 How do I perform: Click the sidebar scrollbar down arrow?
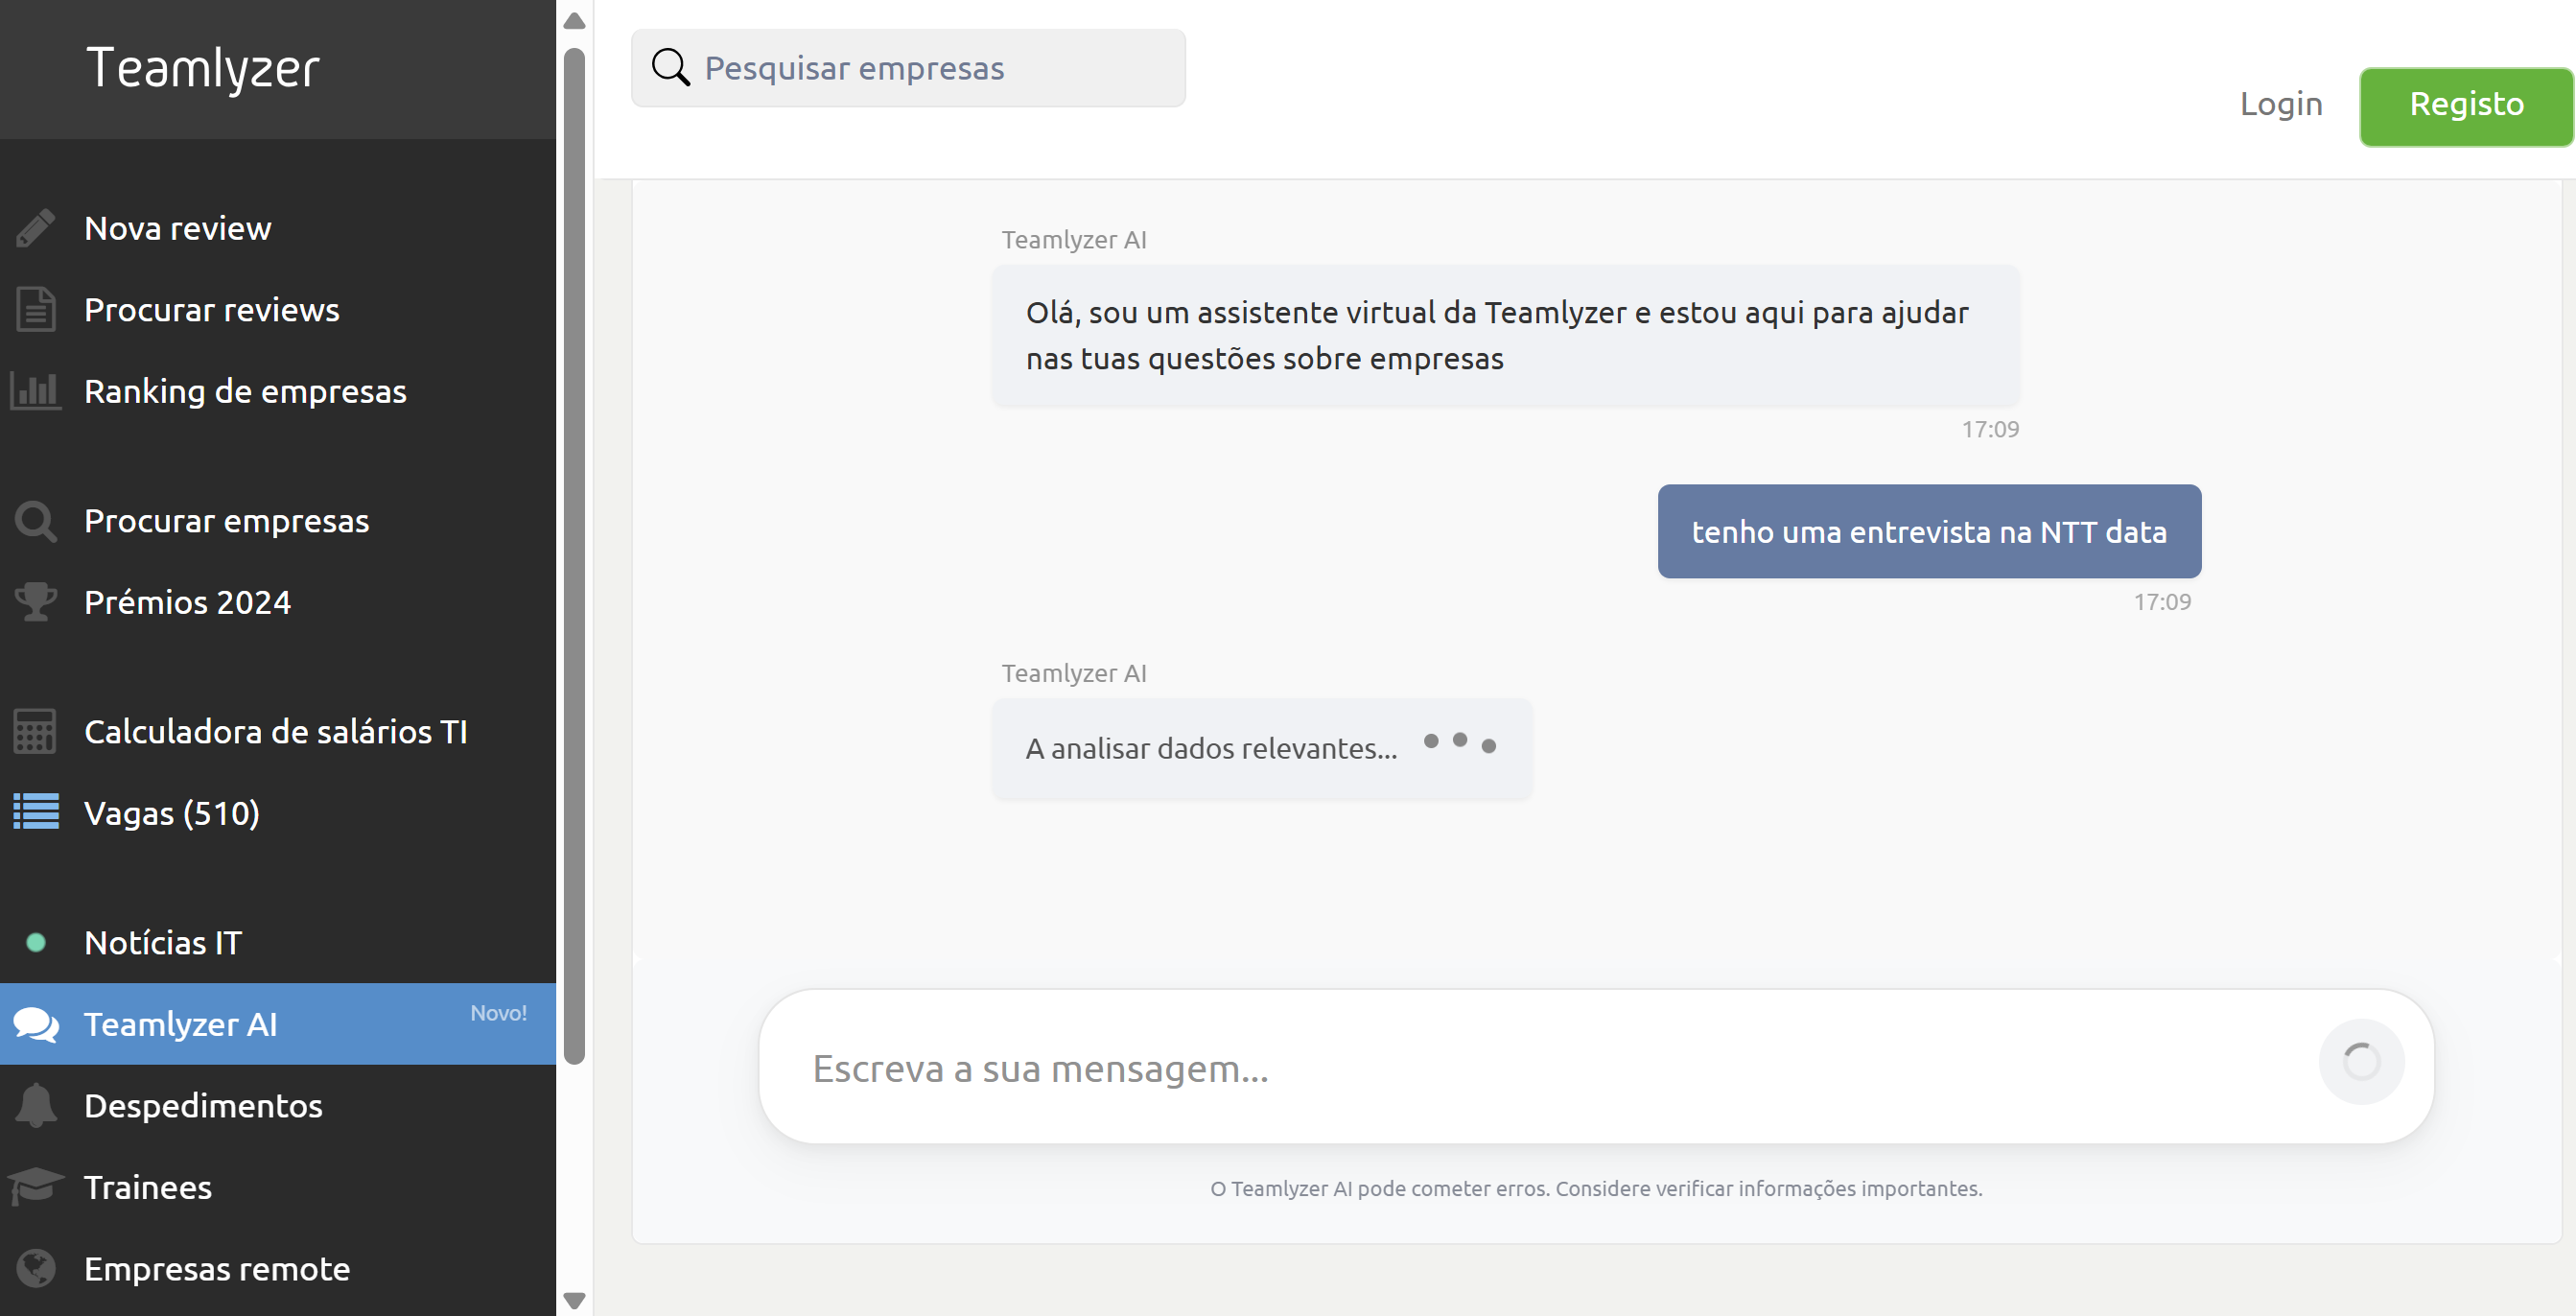click(574, 1300)
